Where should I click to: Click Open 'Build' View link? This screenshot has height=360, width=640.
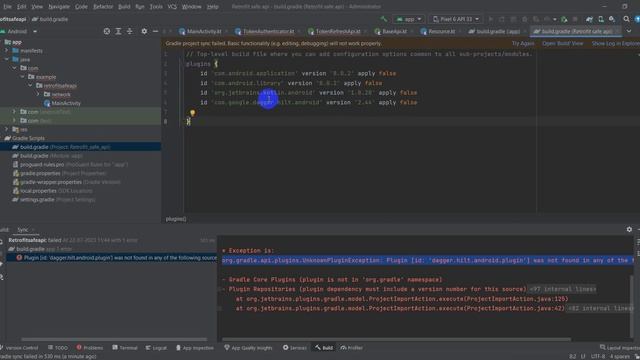(562, 43)
